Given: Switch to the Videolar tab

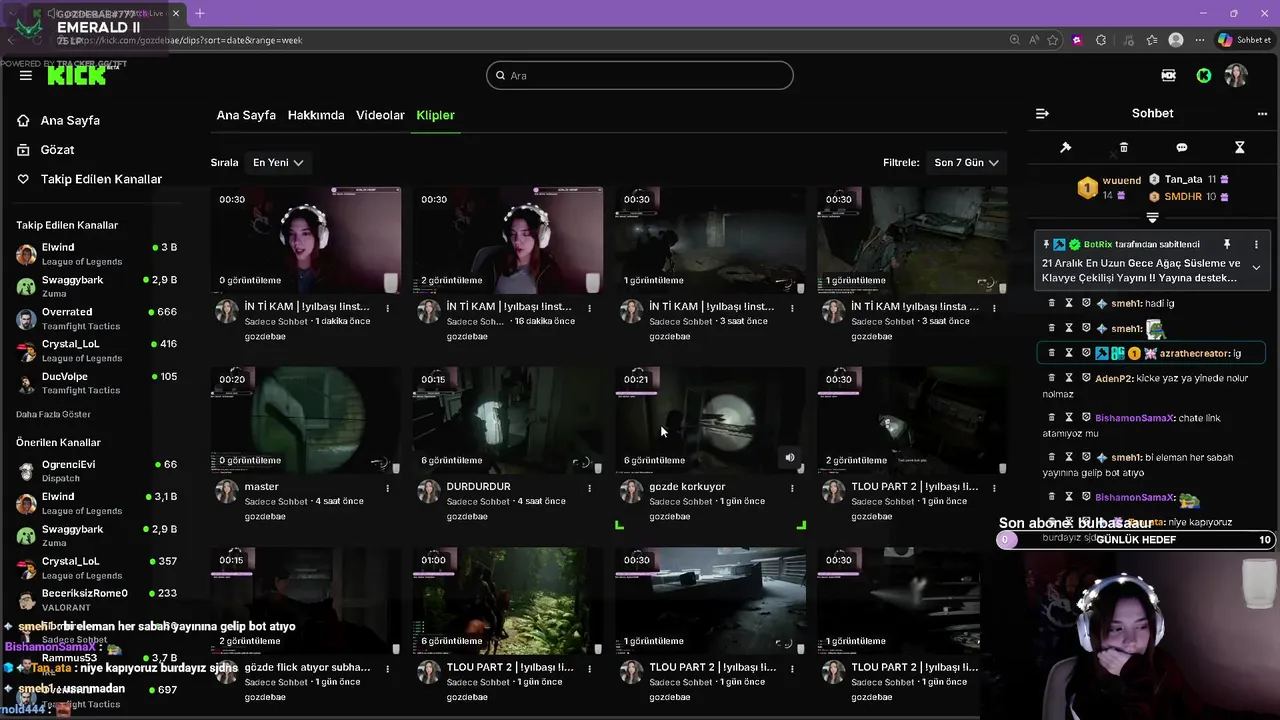Looking at the screenshot, I should tap(380, 115).
